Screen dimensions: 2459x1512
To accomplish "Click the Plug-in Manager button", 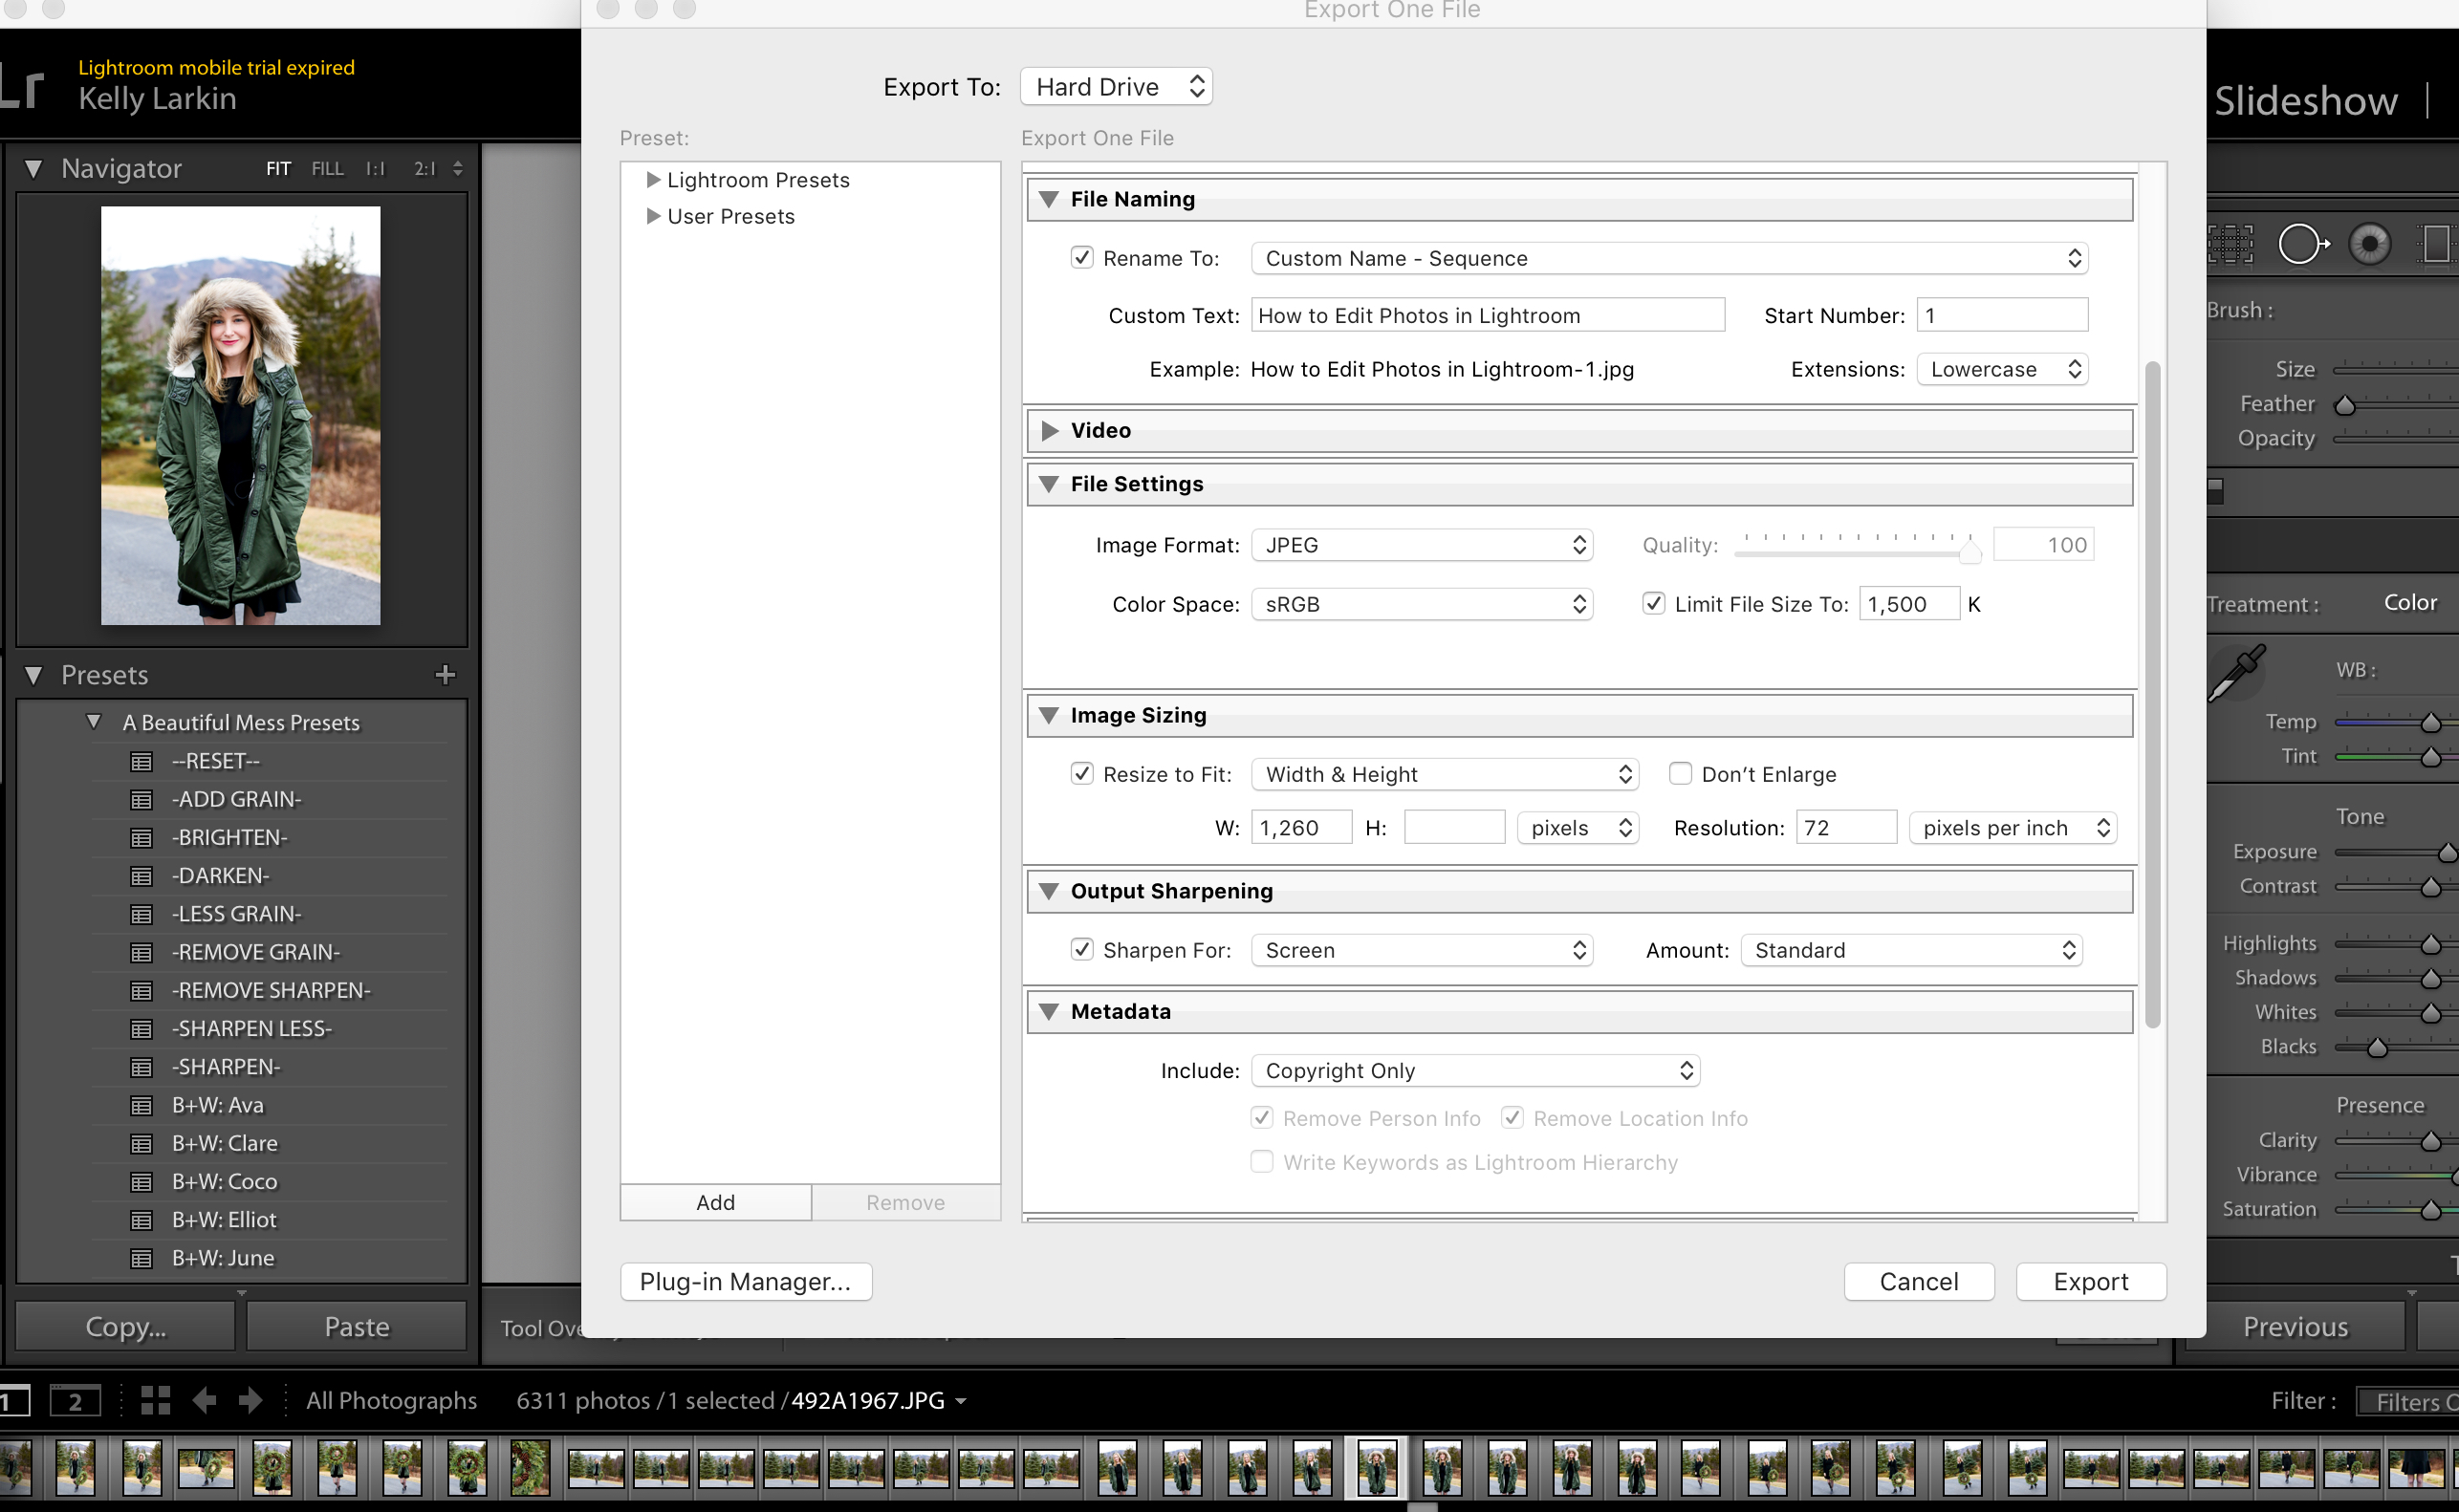I will point(743,1280).
